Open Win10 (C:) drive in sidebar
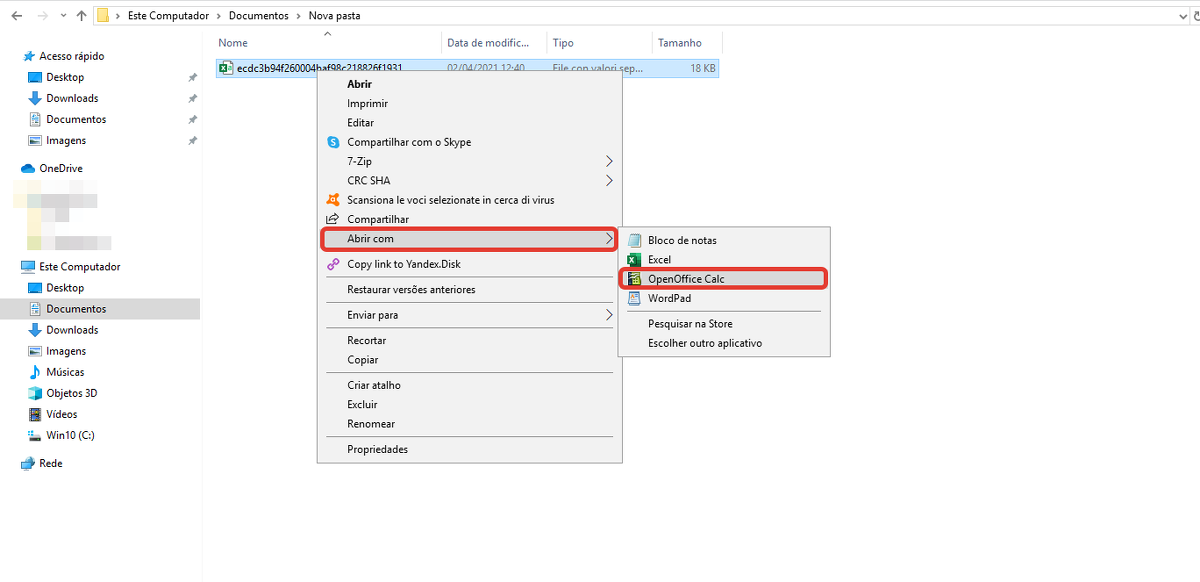The height and width of the screenshot is (582, 1200). tap(70, 435)
